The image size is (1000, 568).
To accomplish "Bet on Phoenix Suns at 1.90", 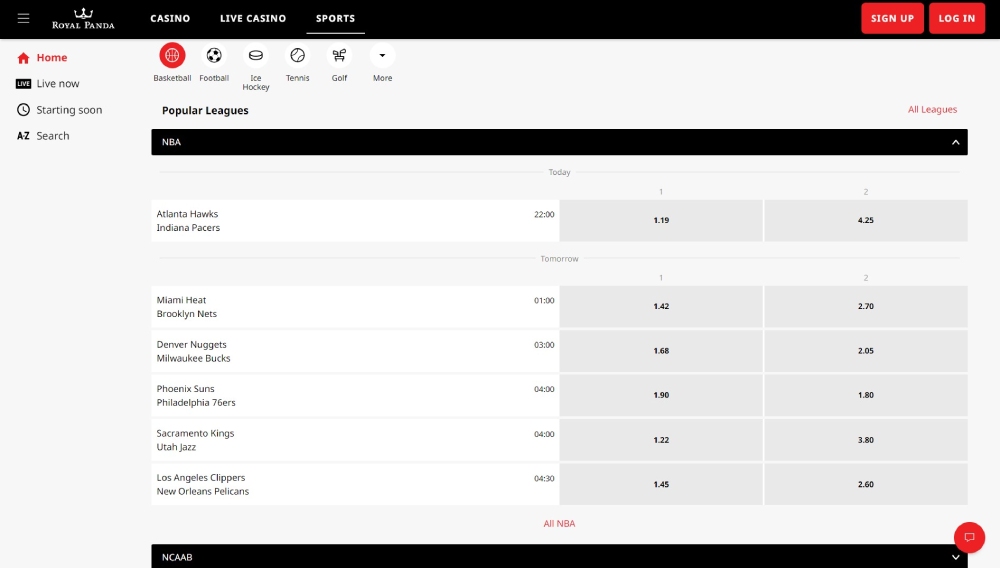I will tap(661, 395).
